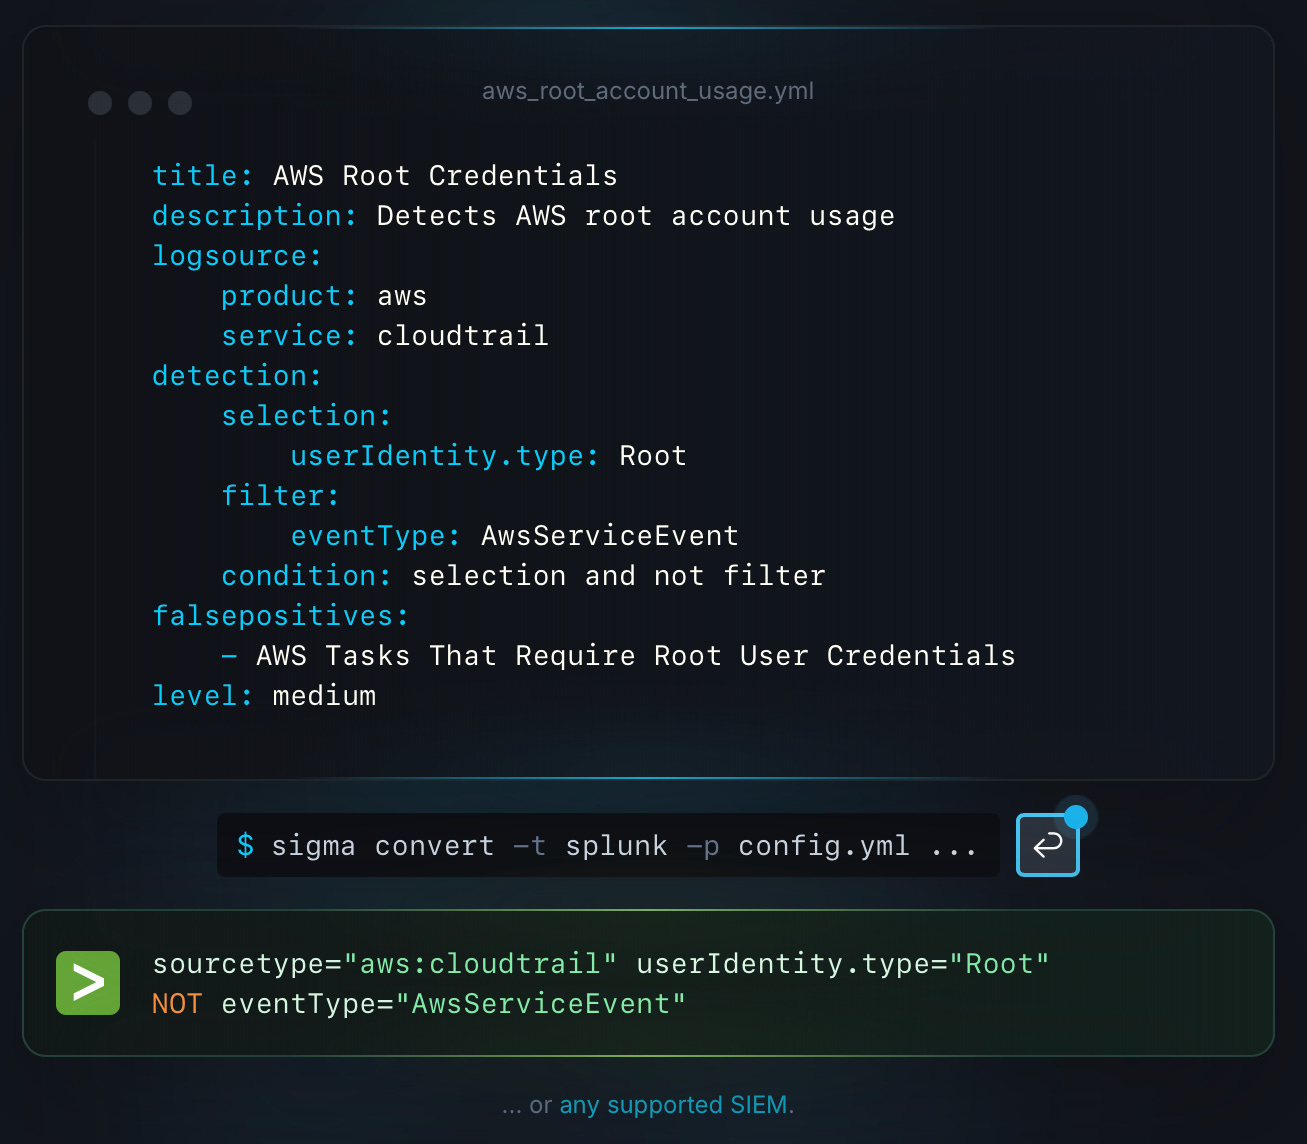Click eventType="AwsServiceEvent" in Splunk output
This screenshot has height=1144, width=1307.
tap(454, 1004)
